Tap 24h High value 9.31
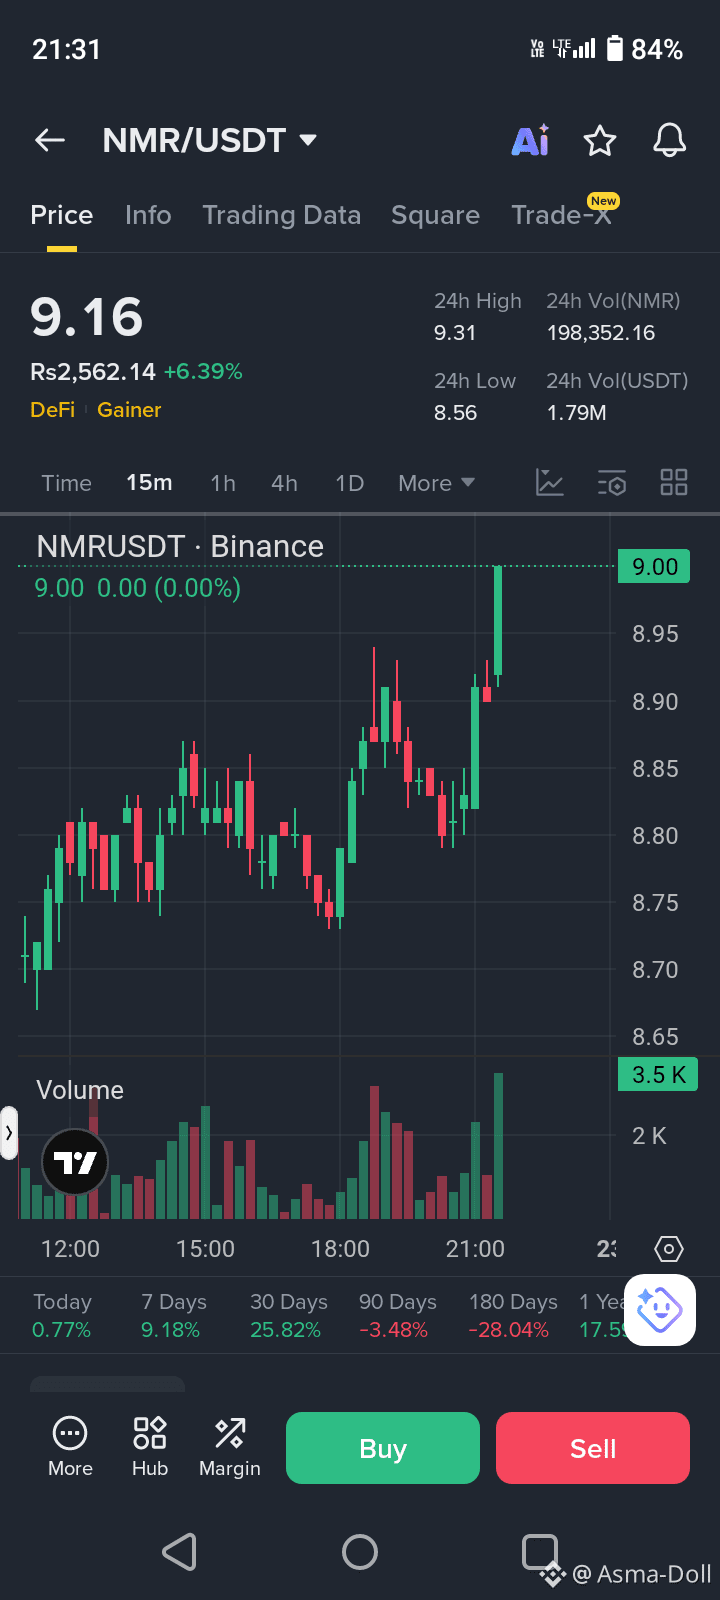 tap(455, 333)
